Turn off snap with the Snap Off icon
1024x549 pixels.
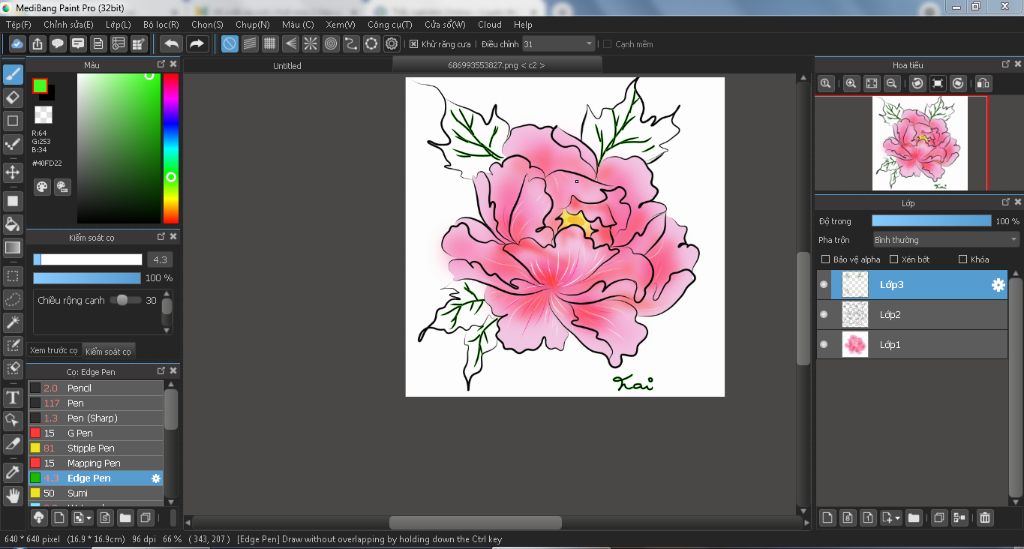[x=229, y=44]
